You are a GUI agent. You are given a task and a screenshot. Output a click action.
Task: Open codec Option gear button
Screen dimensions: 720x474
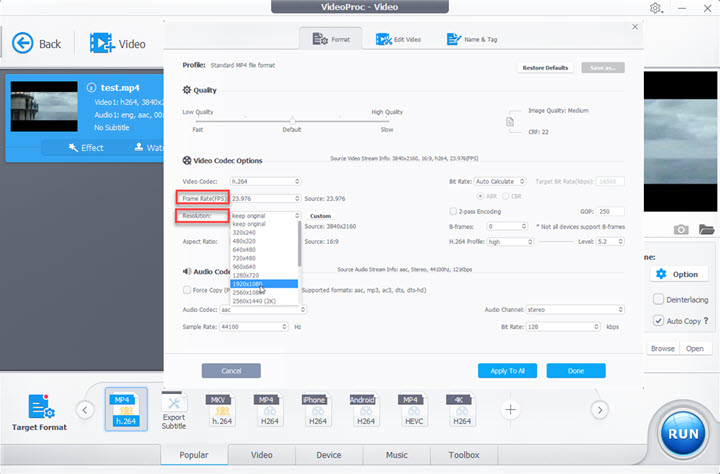677,274
